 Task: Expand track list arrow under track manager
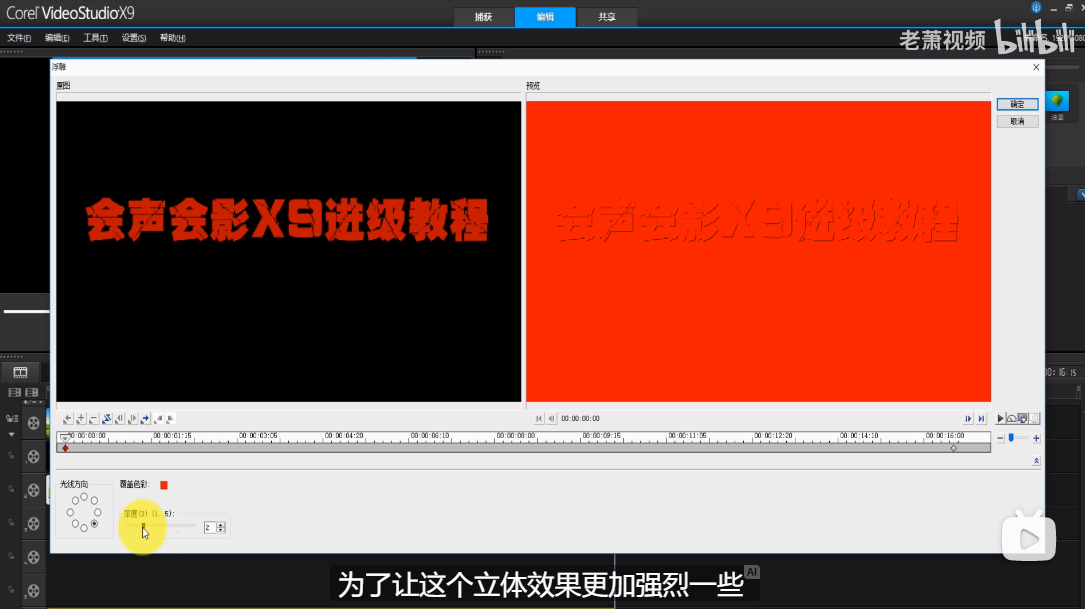click(x=11, y=435)
